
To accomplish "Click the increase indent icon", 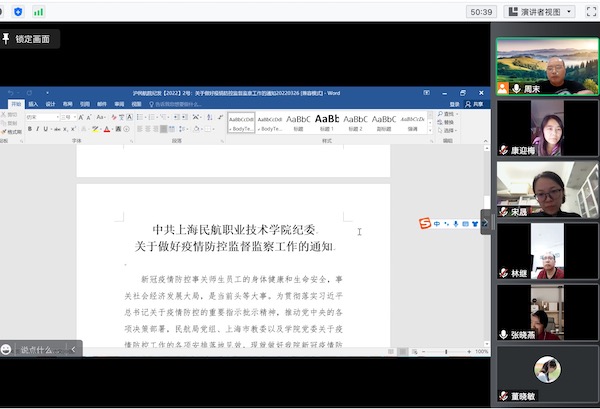I will (x=184, y=117).
